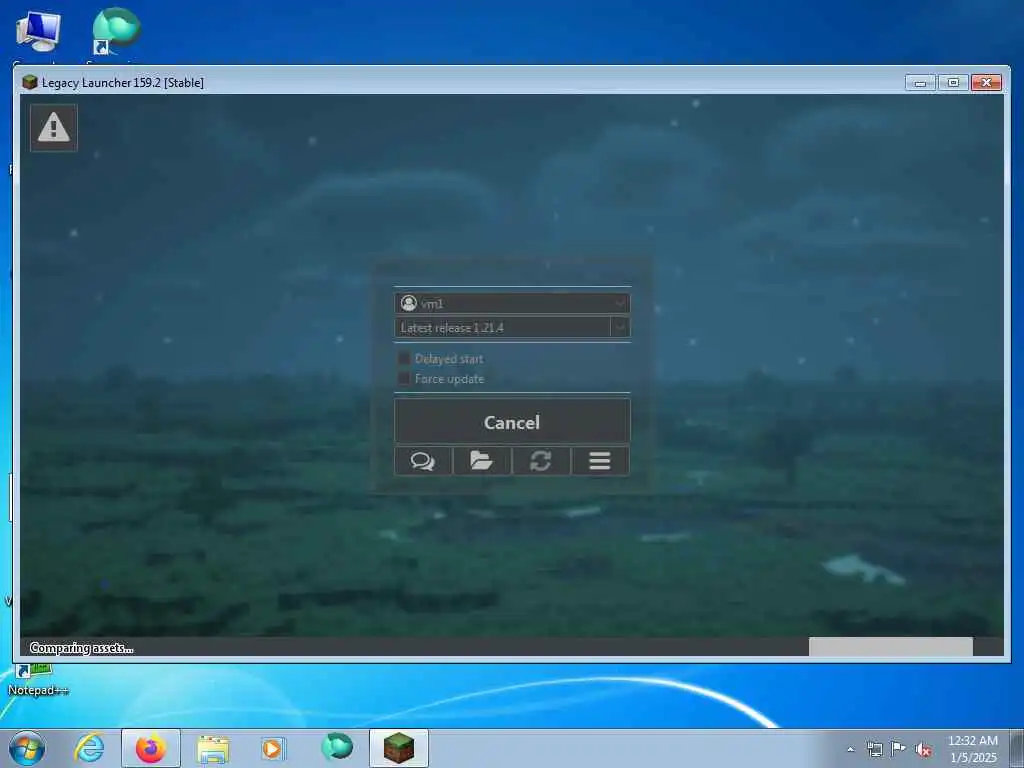Minimize the Legacy Launcher window
The image size is (1024, 768).
[921, 83]
